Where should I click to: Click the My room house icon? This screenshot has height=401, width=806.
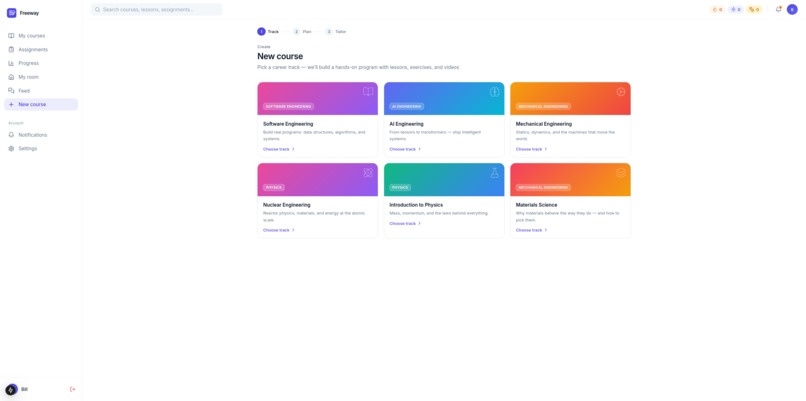[11, 77]
